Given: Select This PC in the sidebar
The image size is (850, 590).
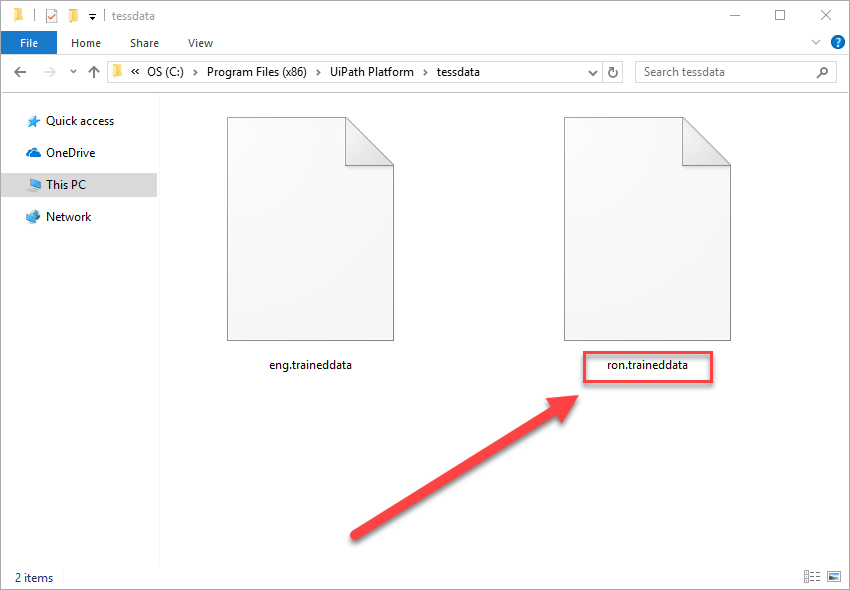Looking at the screenshot, I should coord(66,184).
